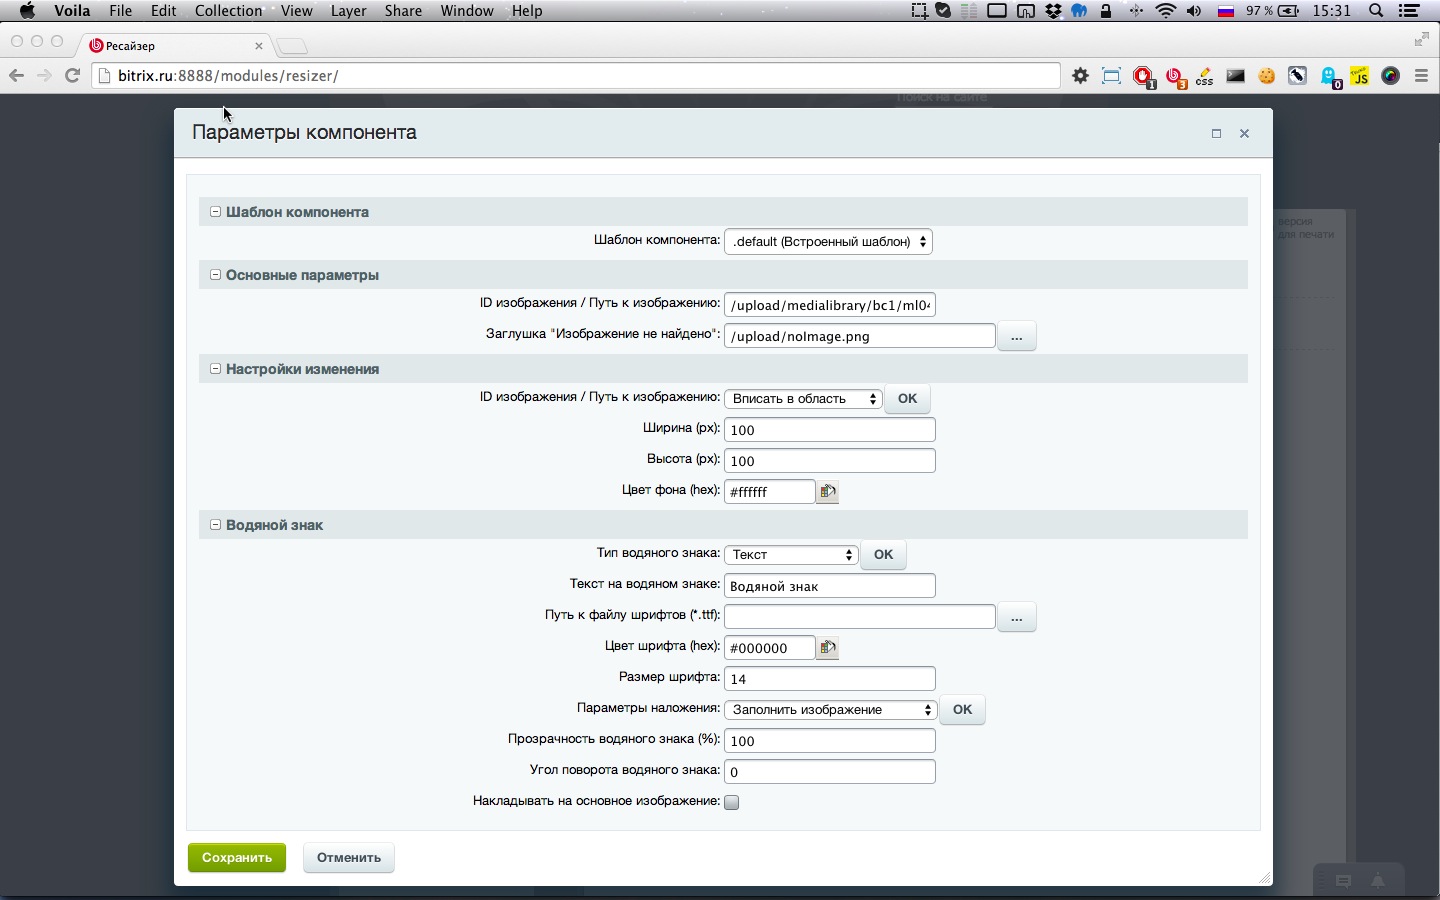Open the Share menu

point(403,11)
